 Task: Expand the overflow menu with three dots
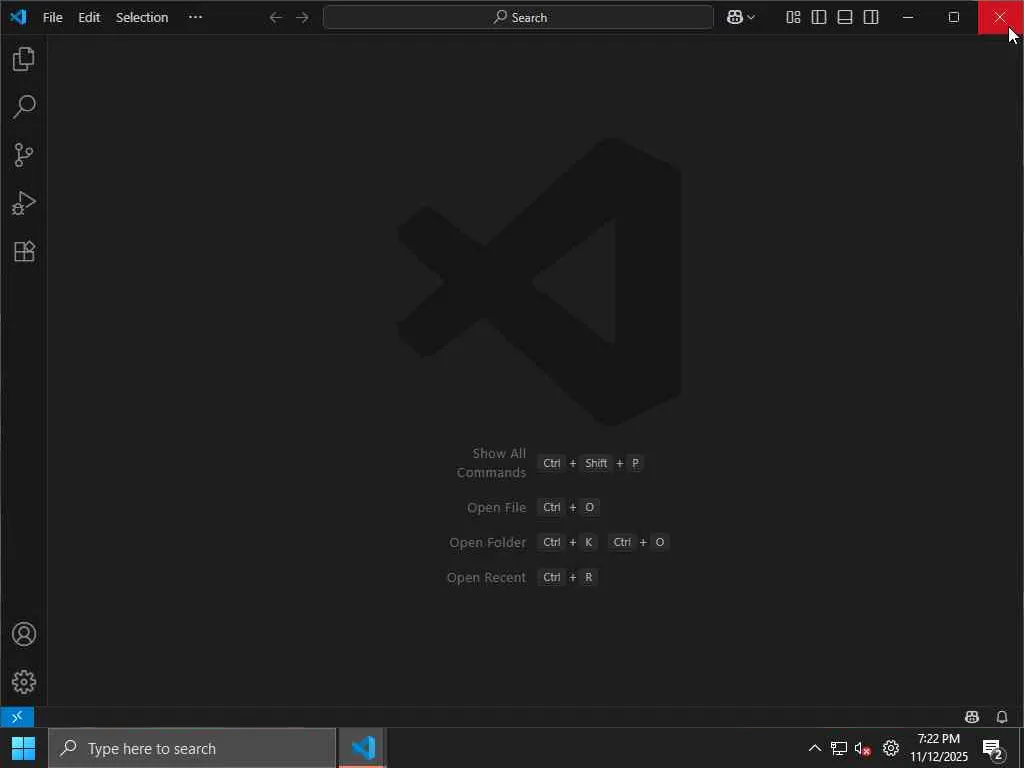(195, 18)
